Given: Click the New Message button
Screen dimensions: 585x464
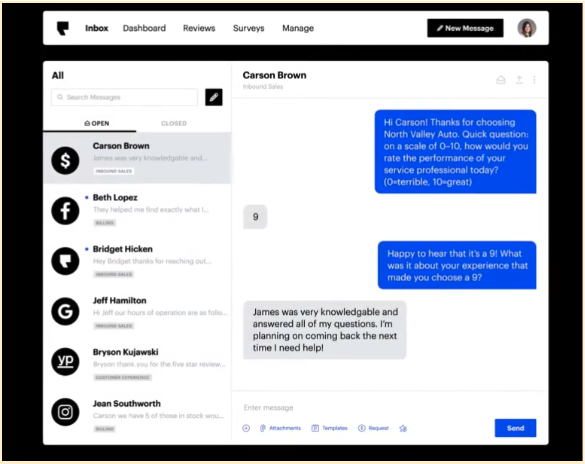Looking at the screenshot, I should (465, 28).
